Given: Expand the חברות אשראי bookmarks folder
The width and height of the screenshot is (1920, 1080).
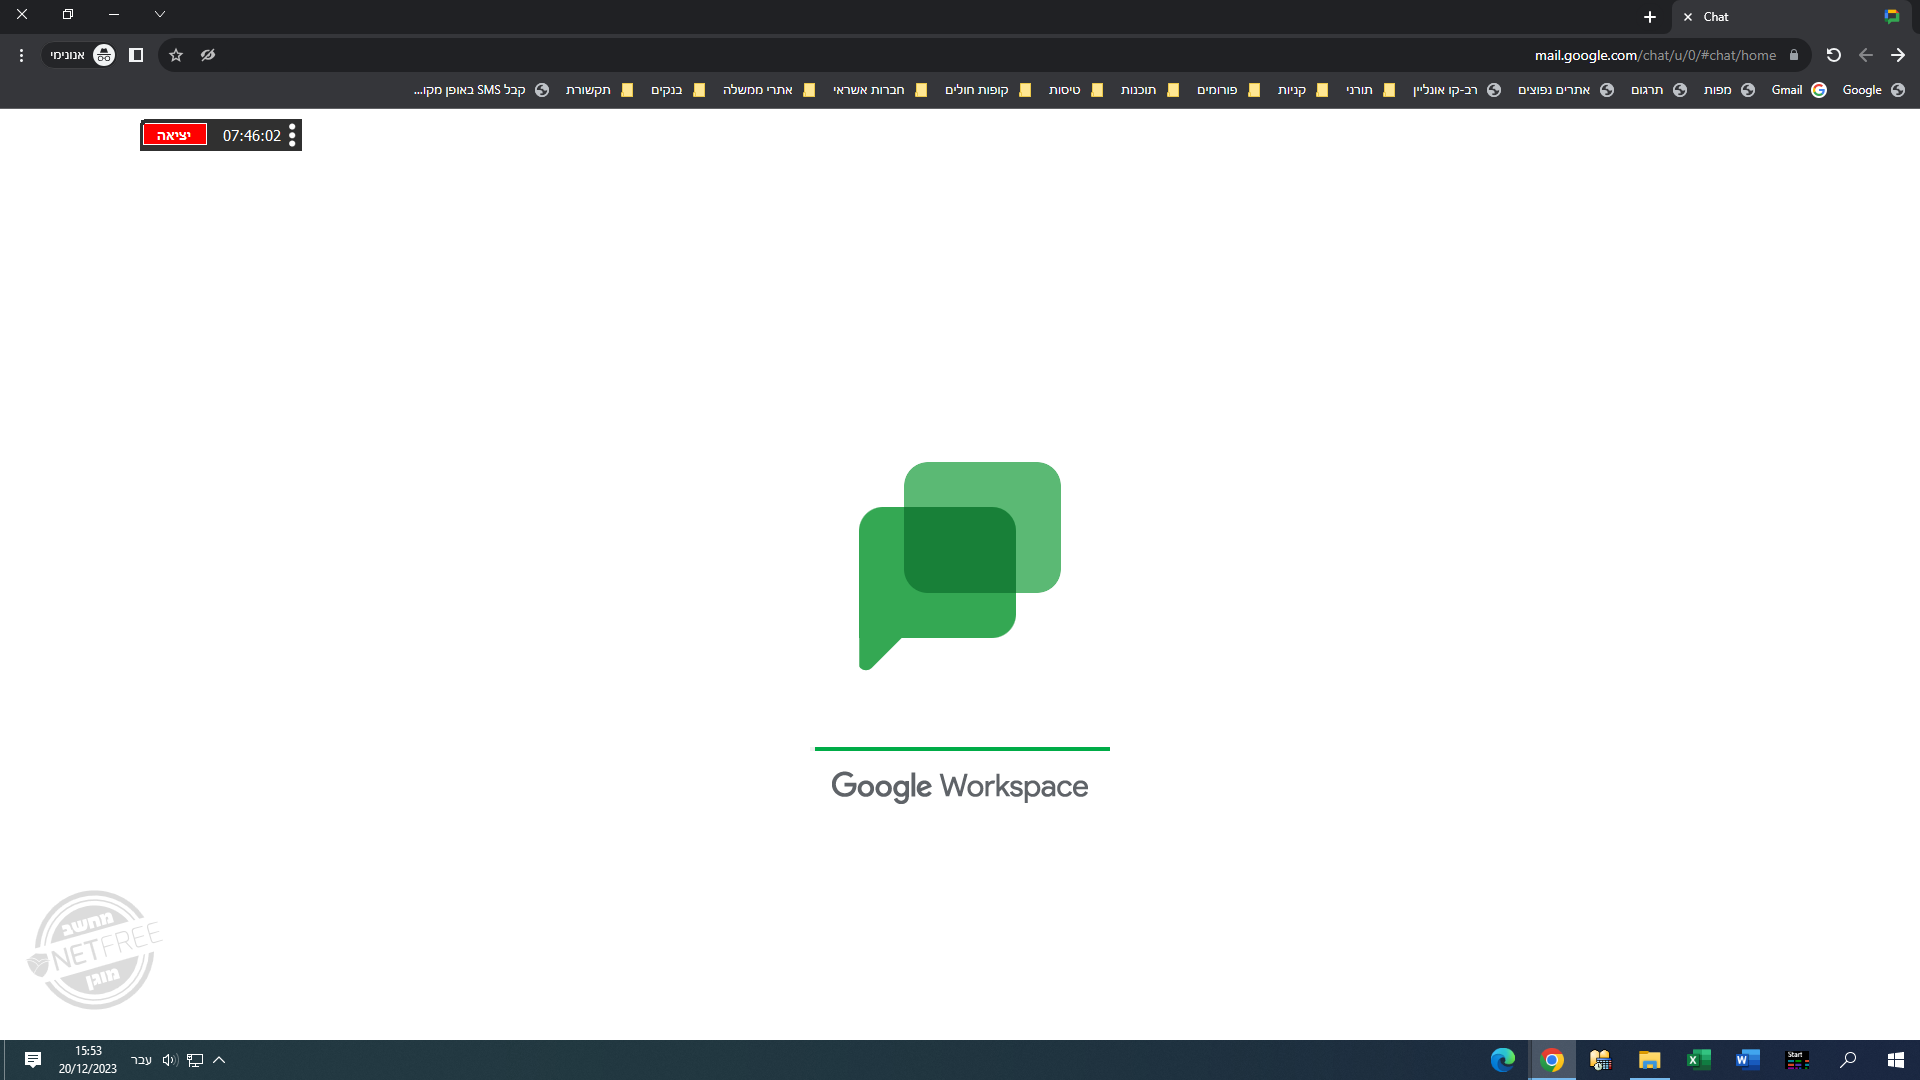Looking at the screenshot, I should pos(880,90).
